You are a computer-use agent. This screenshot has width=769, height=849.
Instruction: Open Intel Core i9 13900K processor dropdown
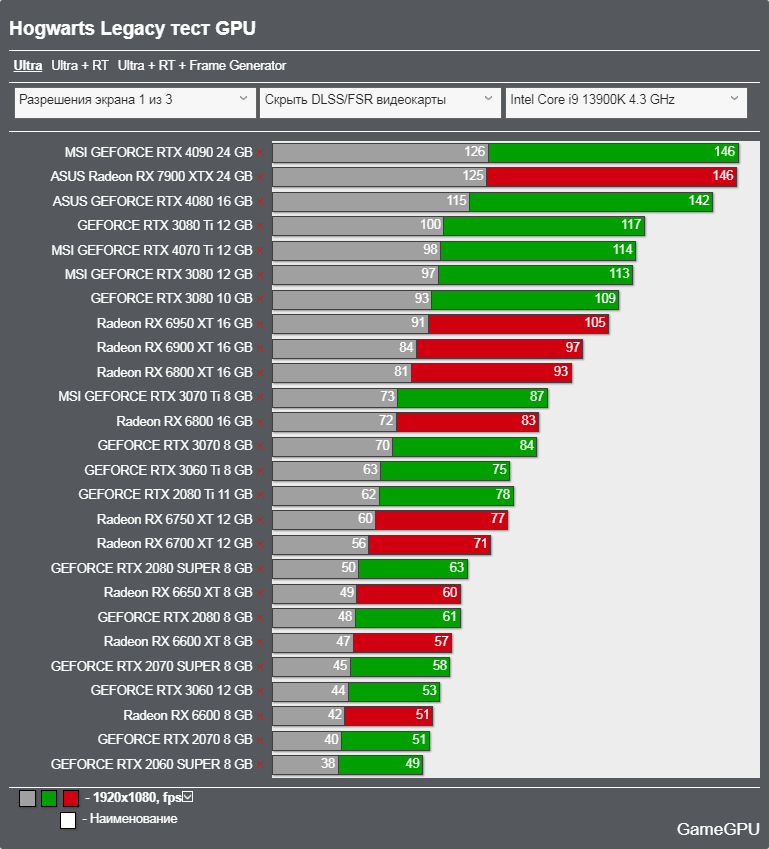(626, 102)
